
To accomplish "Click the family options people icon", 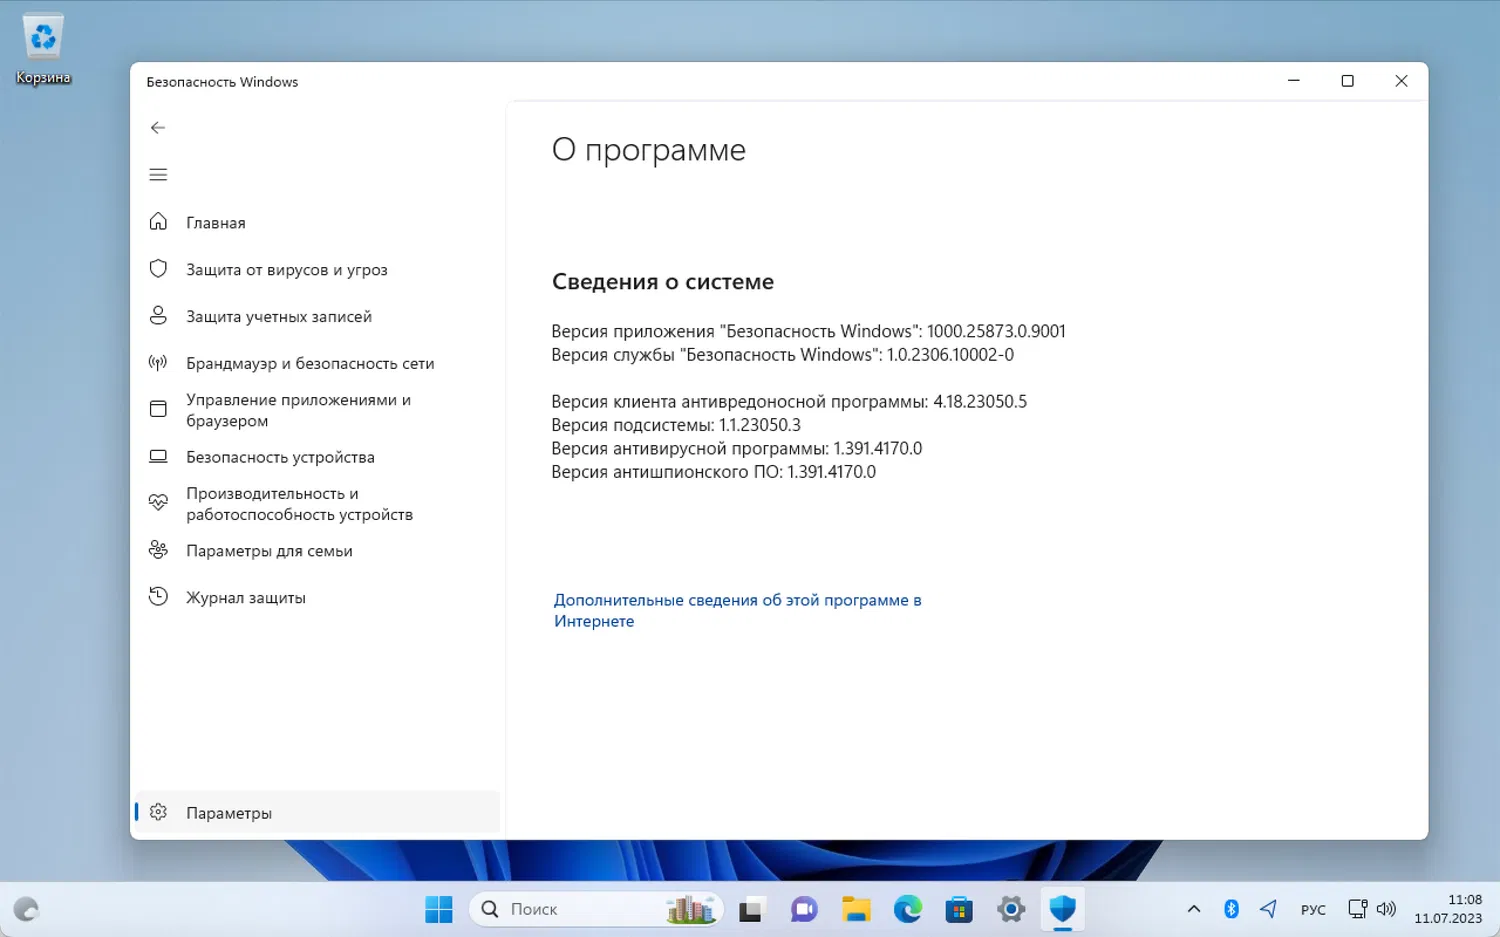I will [158, 550].
